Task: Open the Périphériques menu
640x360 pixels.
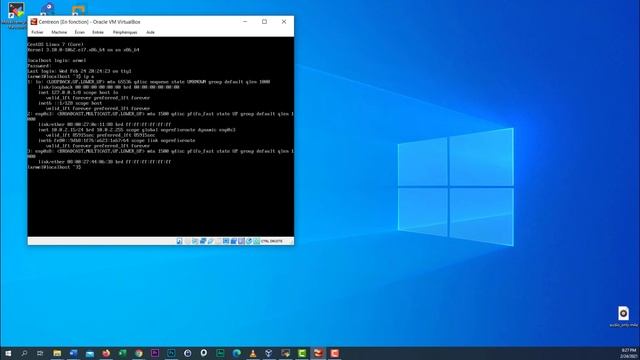Action: (125, 32)
